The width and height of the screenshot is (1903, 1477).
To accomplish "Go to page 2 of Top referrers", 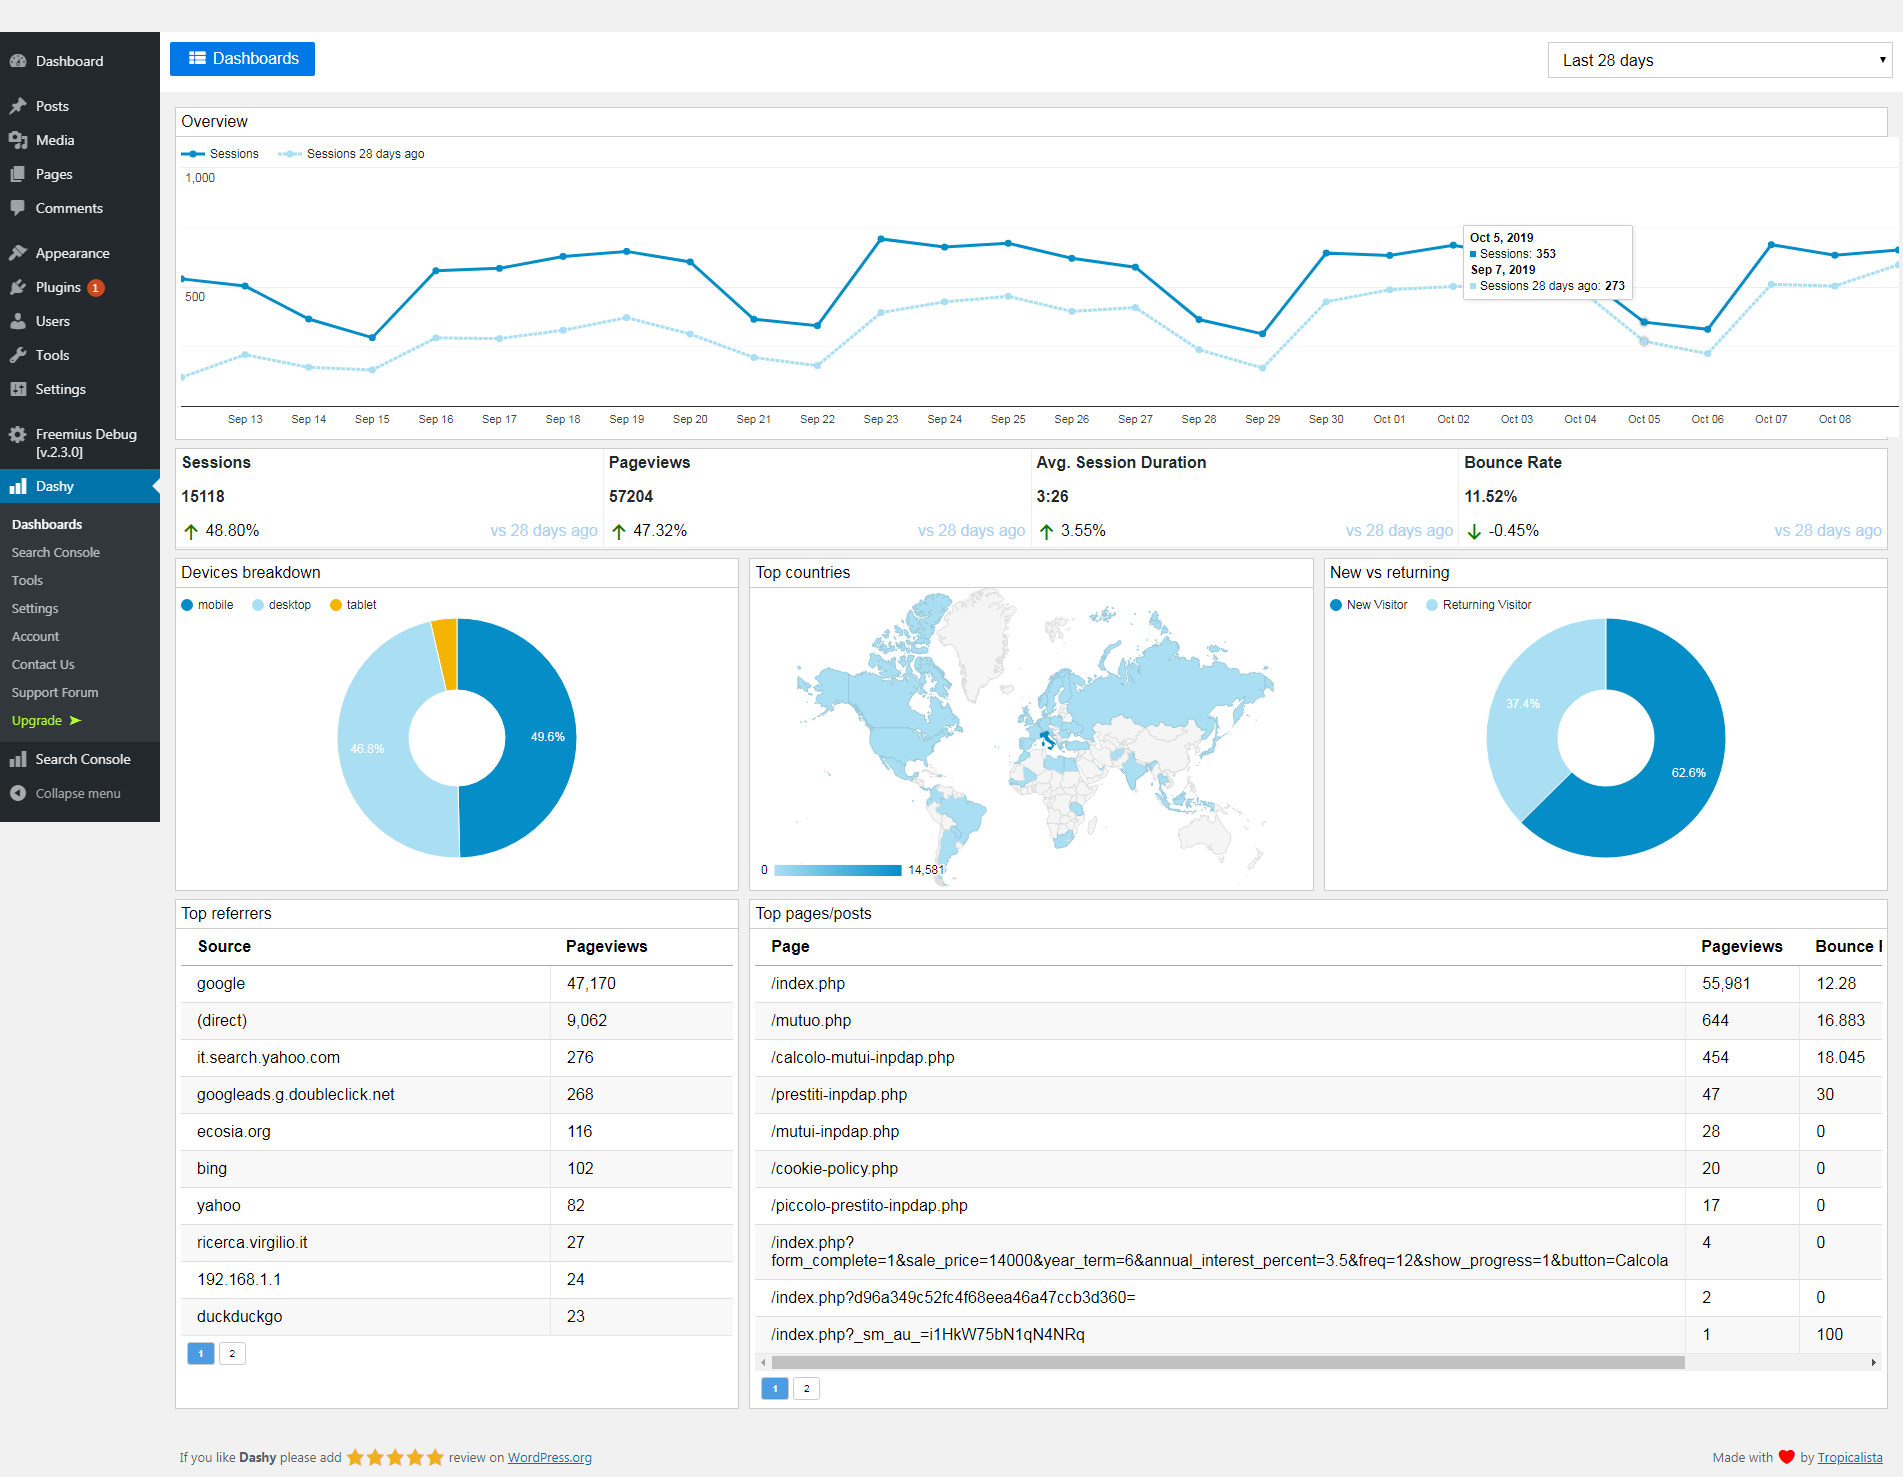I will pos(232,1353).
